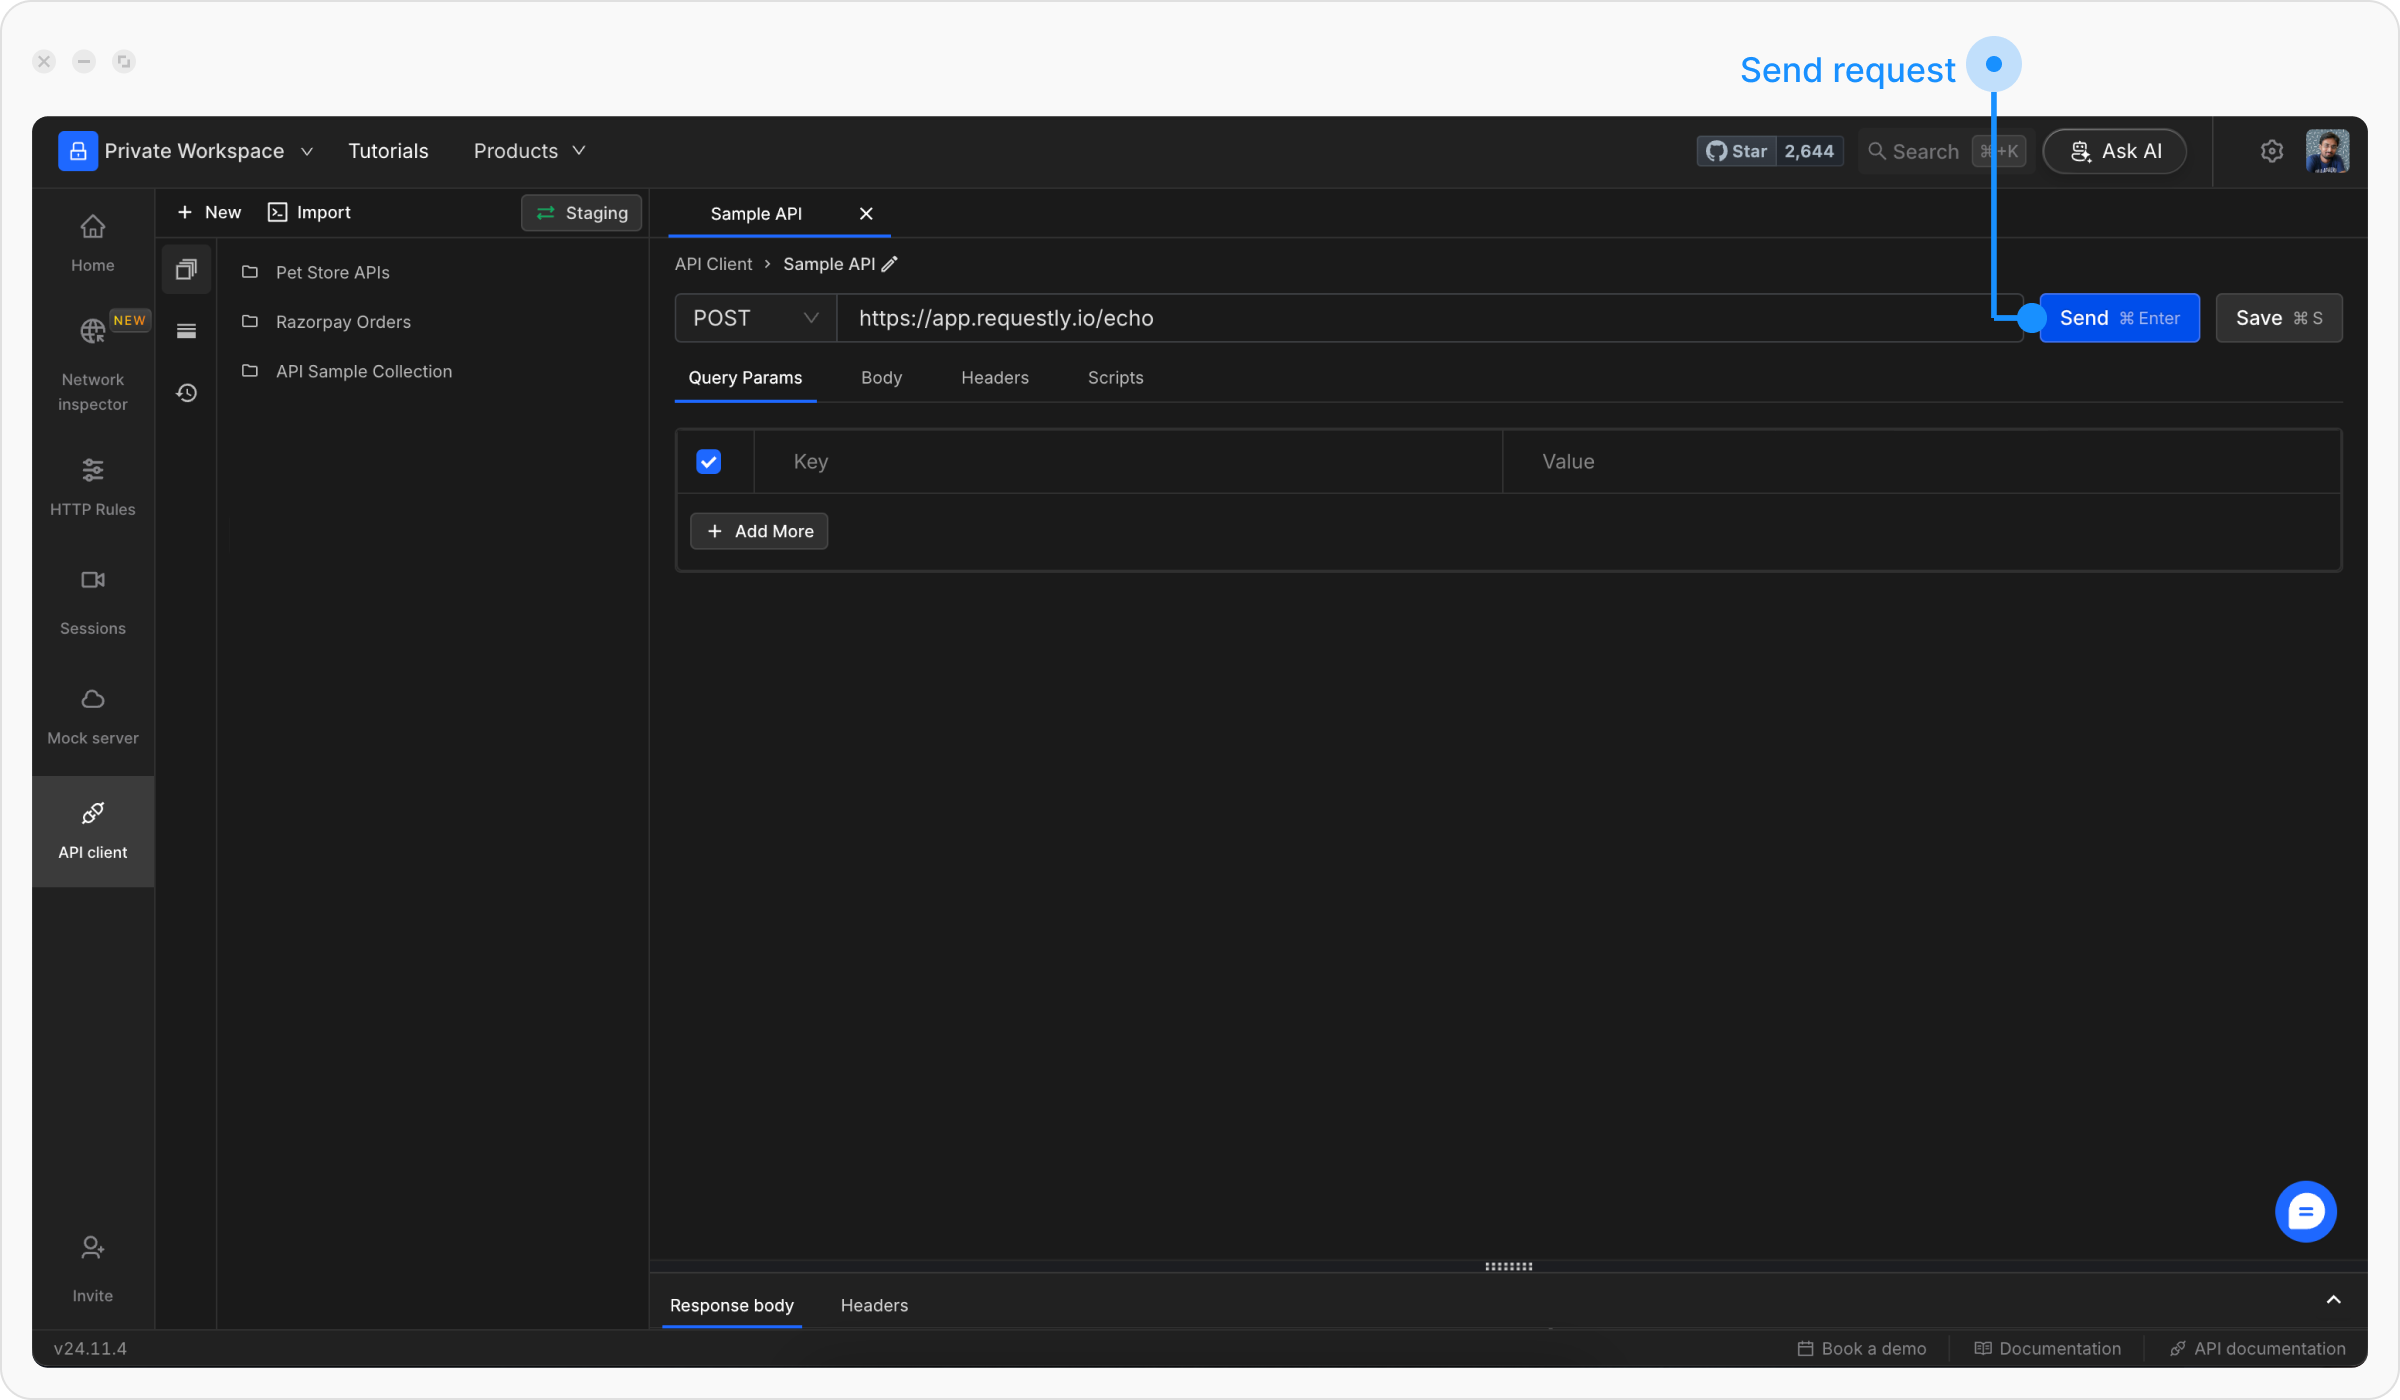The width and height of the screenshot is (2400, 1400).
Task: Open the POST method dropdown
Action: click(x=755, y=318)
